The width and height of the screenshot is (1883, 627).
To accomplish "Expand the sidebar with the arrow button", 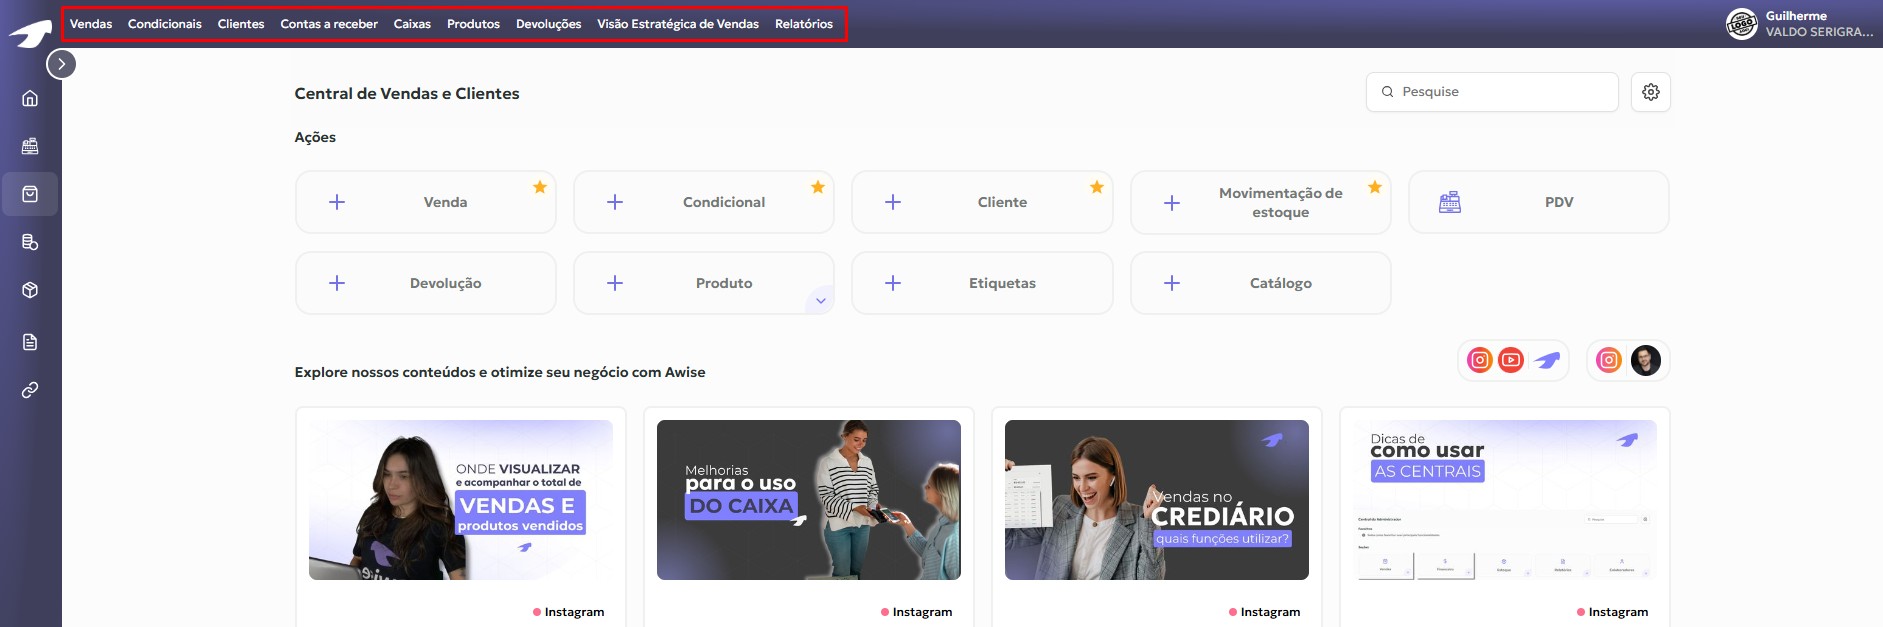I will (61, 64).
